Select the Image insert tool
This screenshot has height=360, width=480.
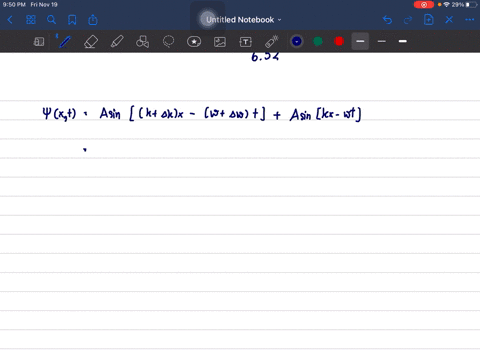220,42
